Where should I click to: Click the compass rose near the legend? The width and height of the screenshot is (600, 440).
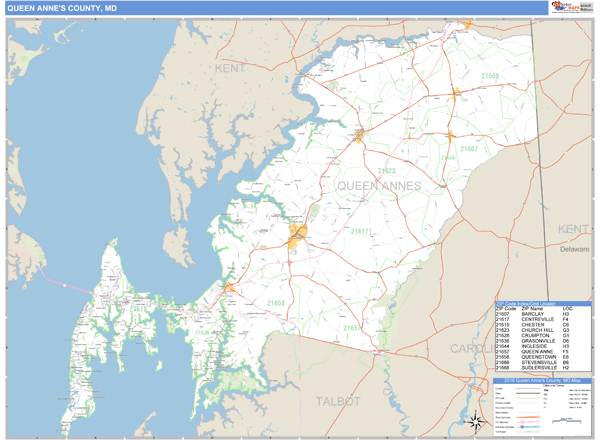(474, 421)
